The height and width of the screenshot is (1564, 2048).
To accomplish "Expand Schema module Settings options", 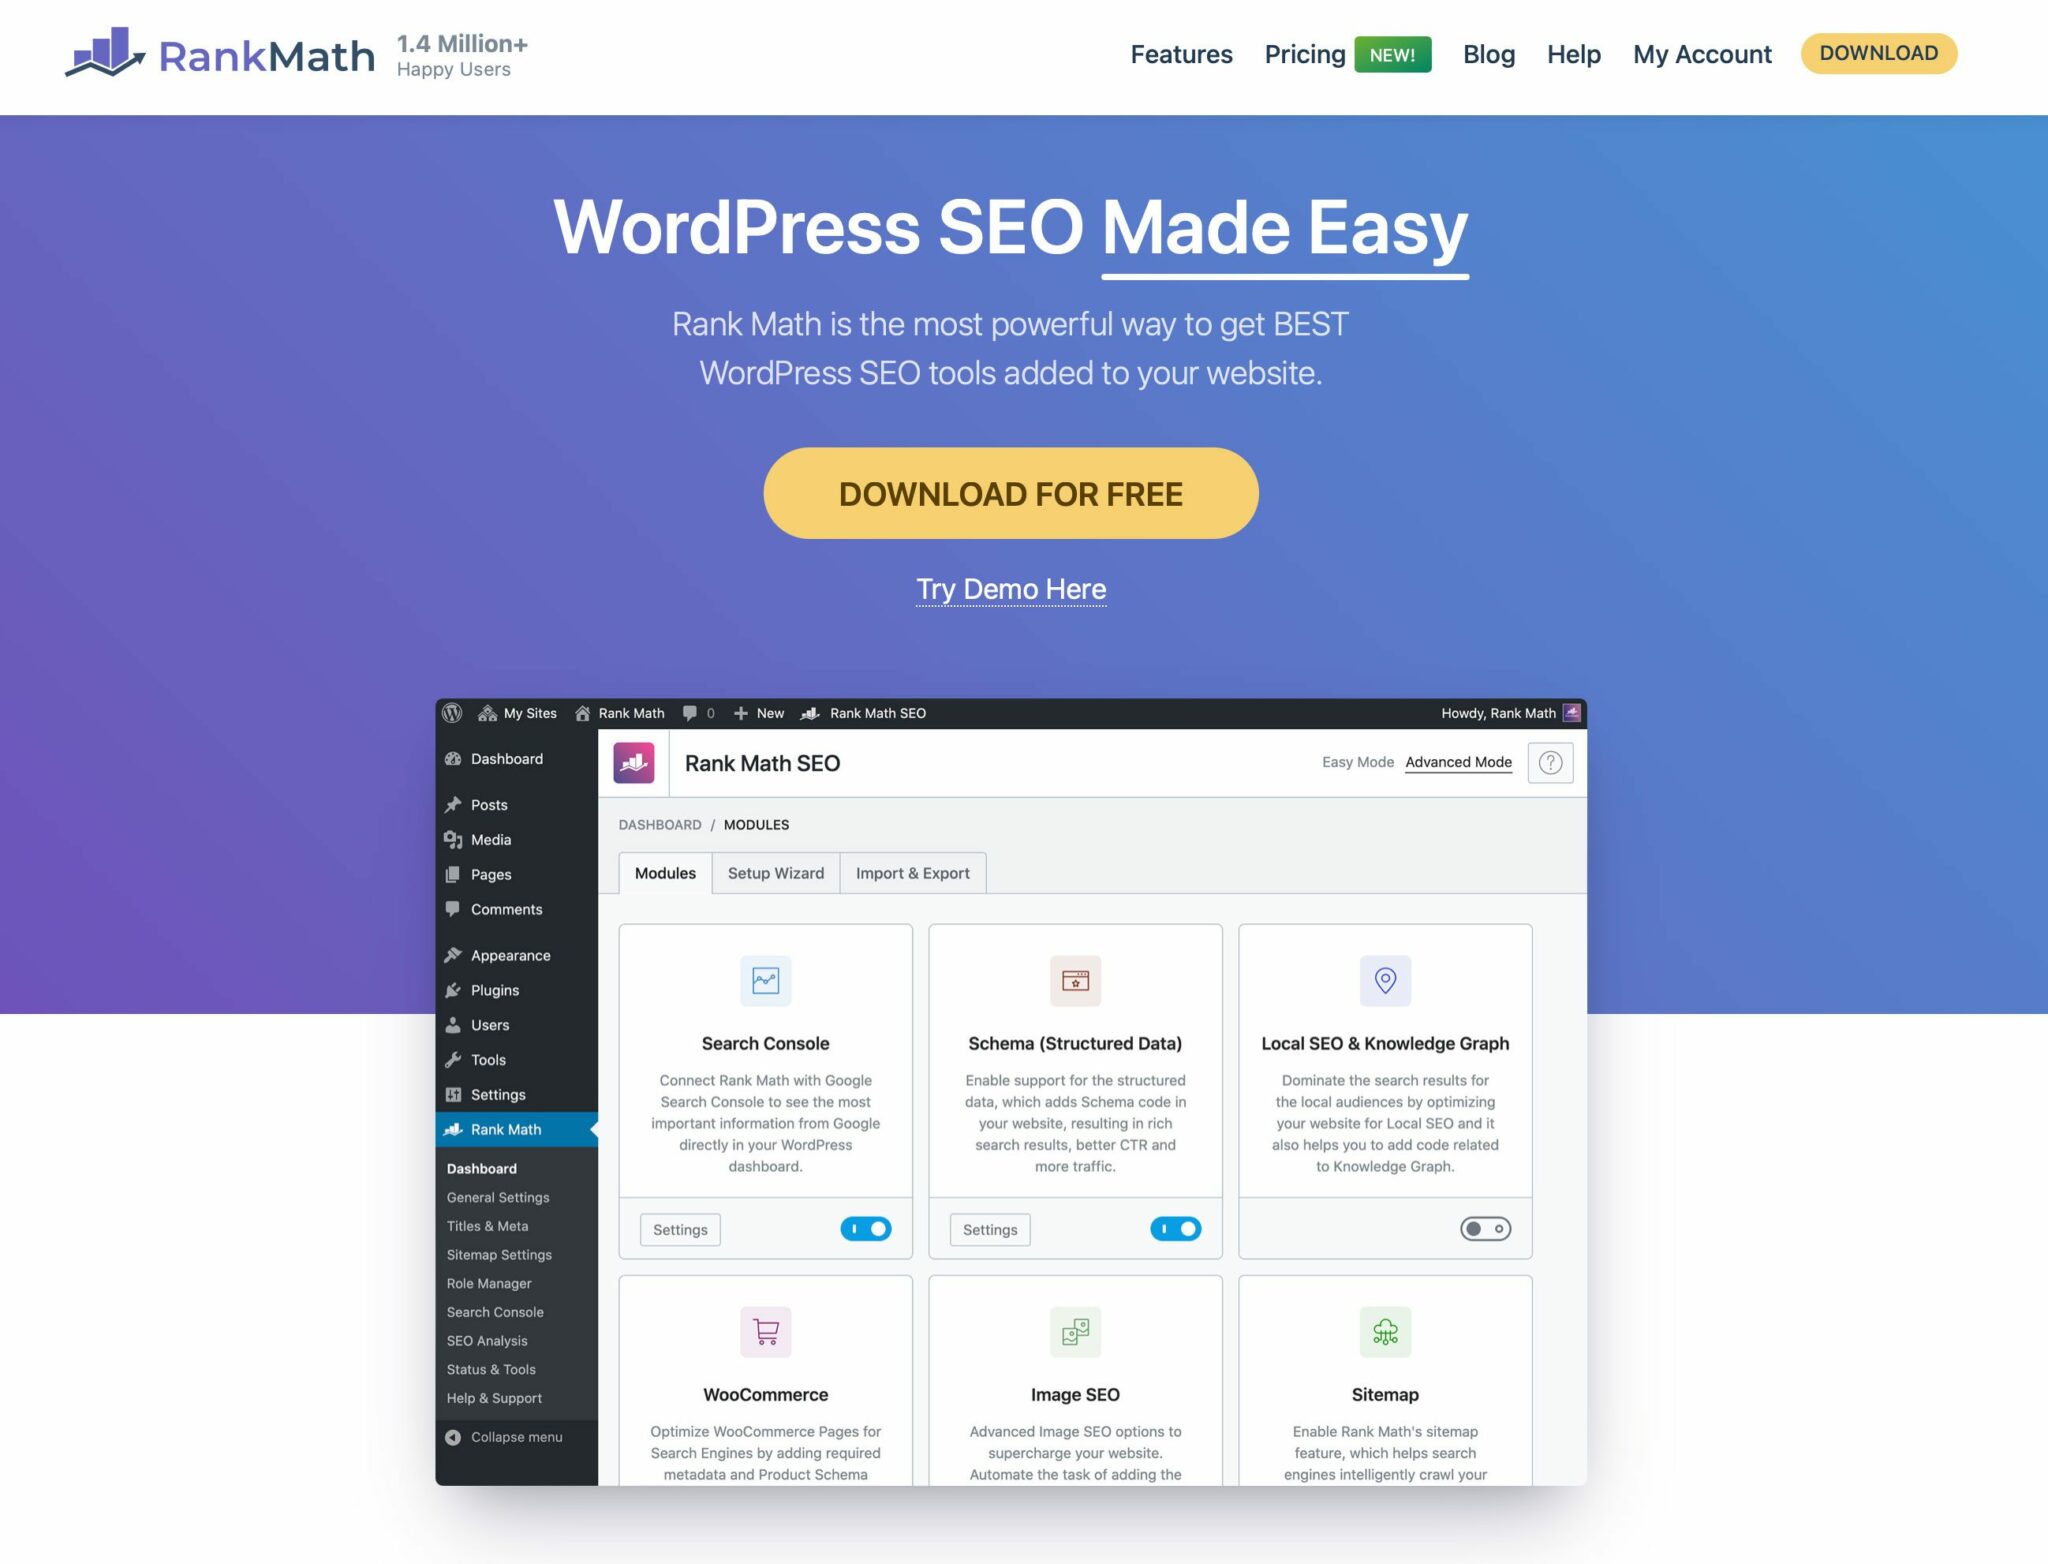I will 987,1227.
